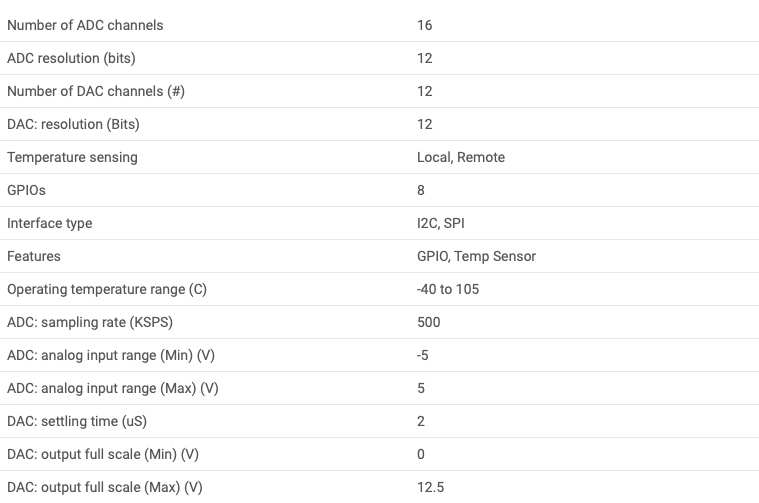Select the "GPIO, Temp Sensor" value
The width and height of the screenshot is (759, 503).
476,256
